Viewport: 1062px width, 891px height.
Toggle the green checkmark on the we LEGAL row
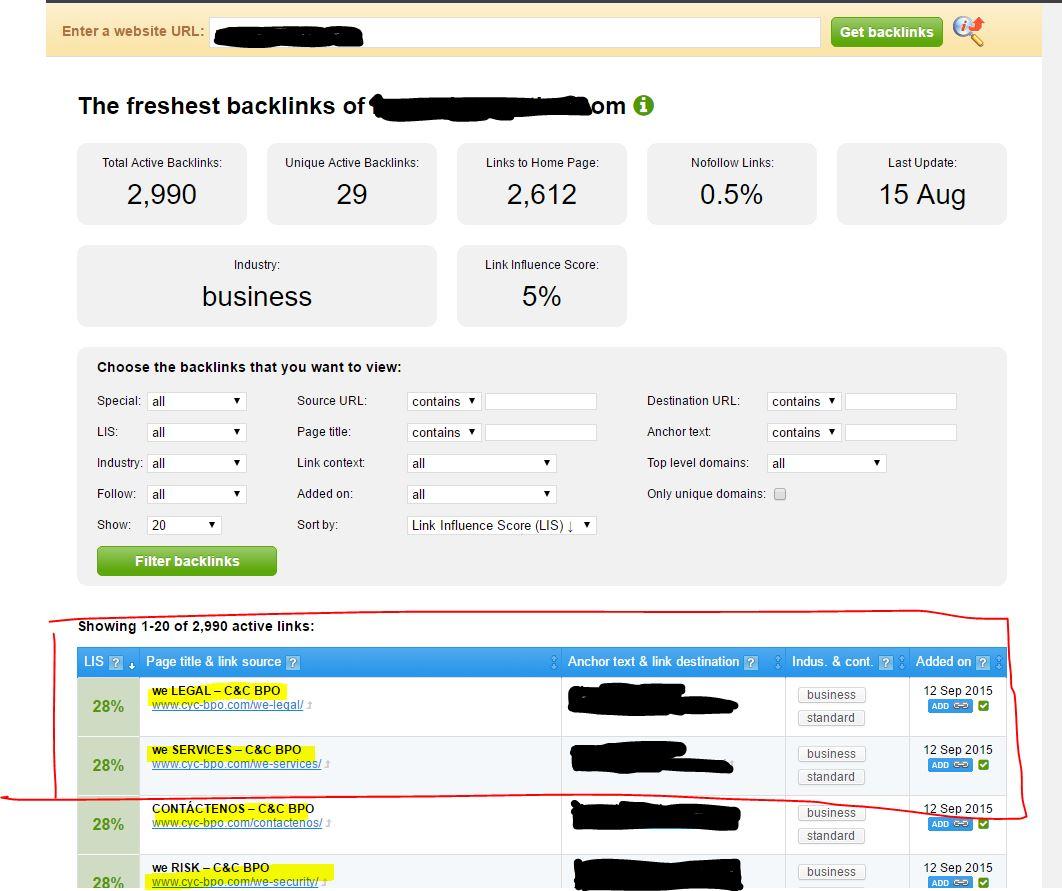tap(984, 706)
